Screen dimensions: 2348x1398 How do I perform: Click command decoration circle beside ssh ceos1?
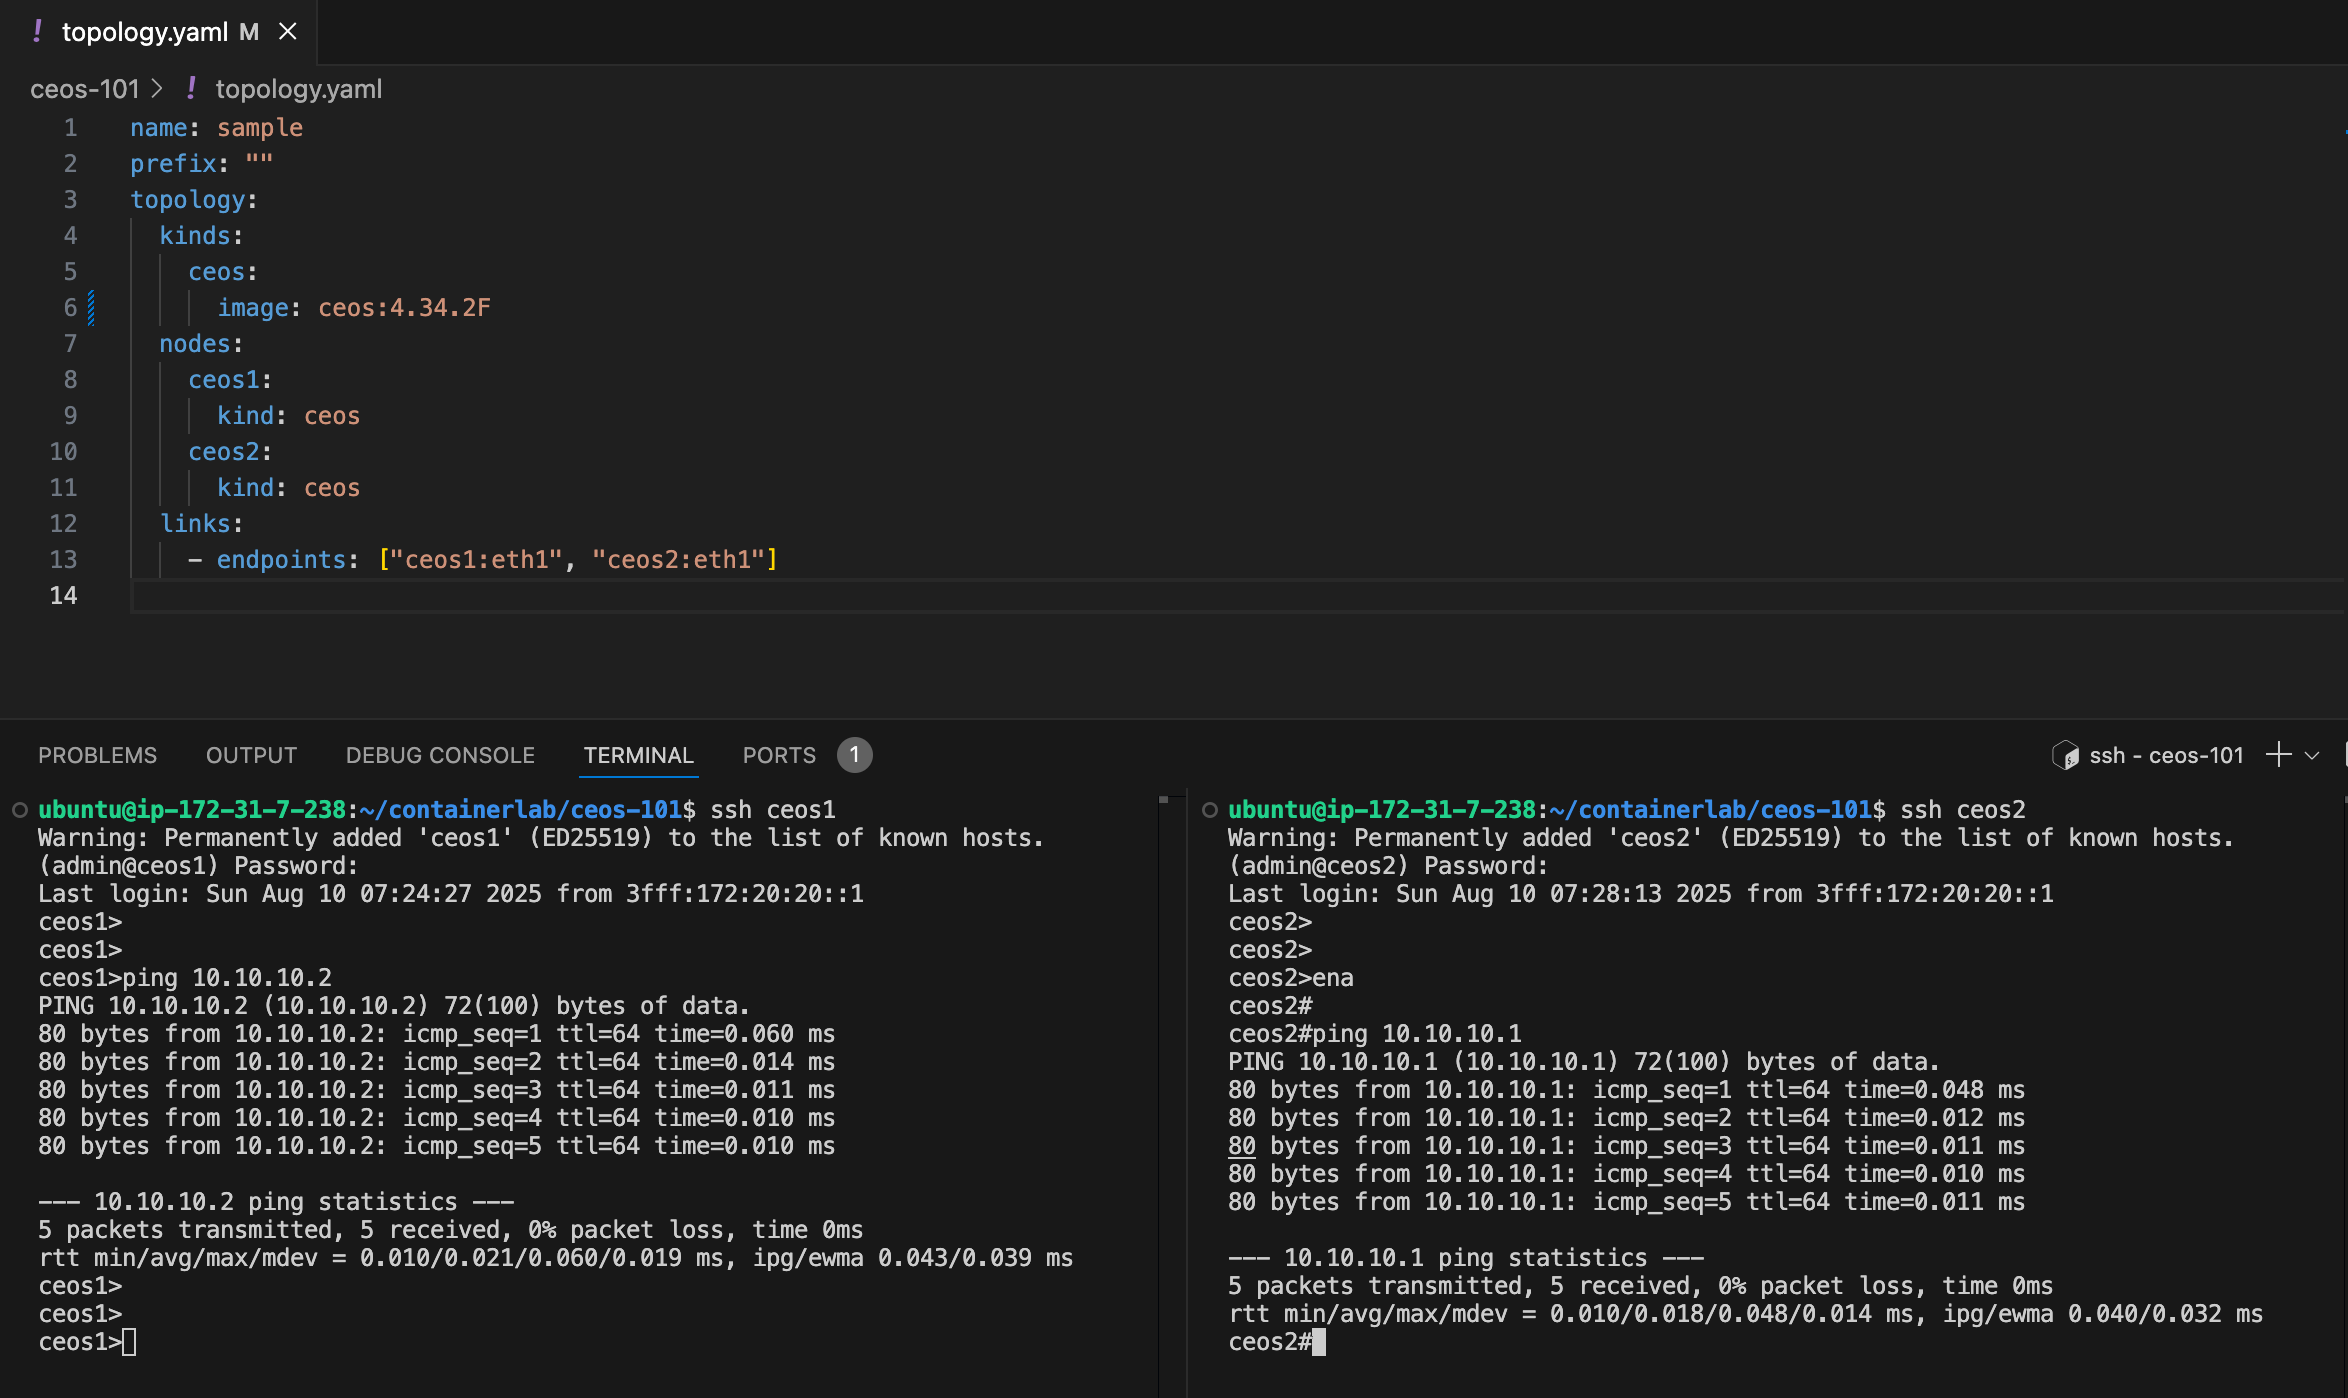tap(19, 810)
